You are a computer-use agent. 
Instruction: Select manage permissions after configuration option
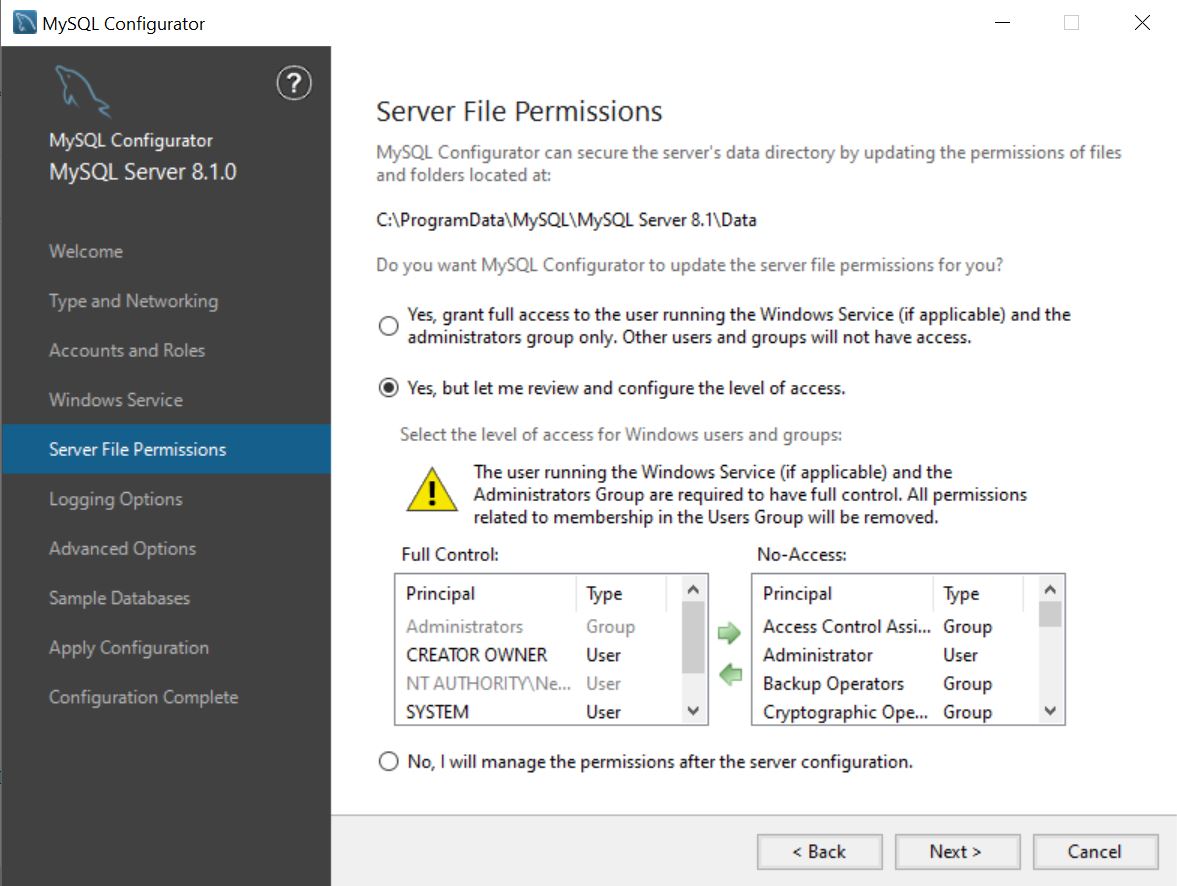click(x=388, y=761)
